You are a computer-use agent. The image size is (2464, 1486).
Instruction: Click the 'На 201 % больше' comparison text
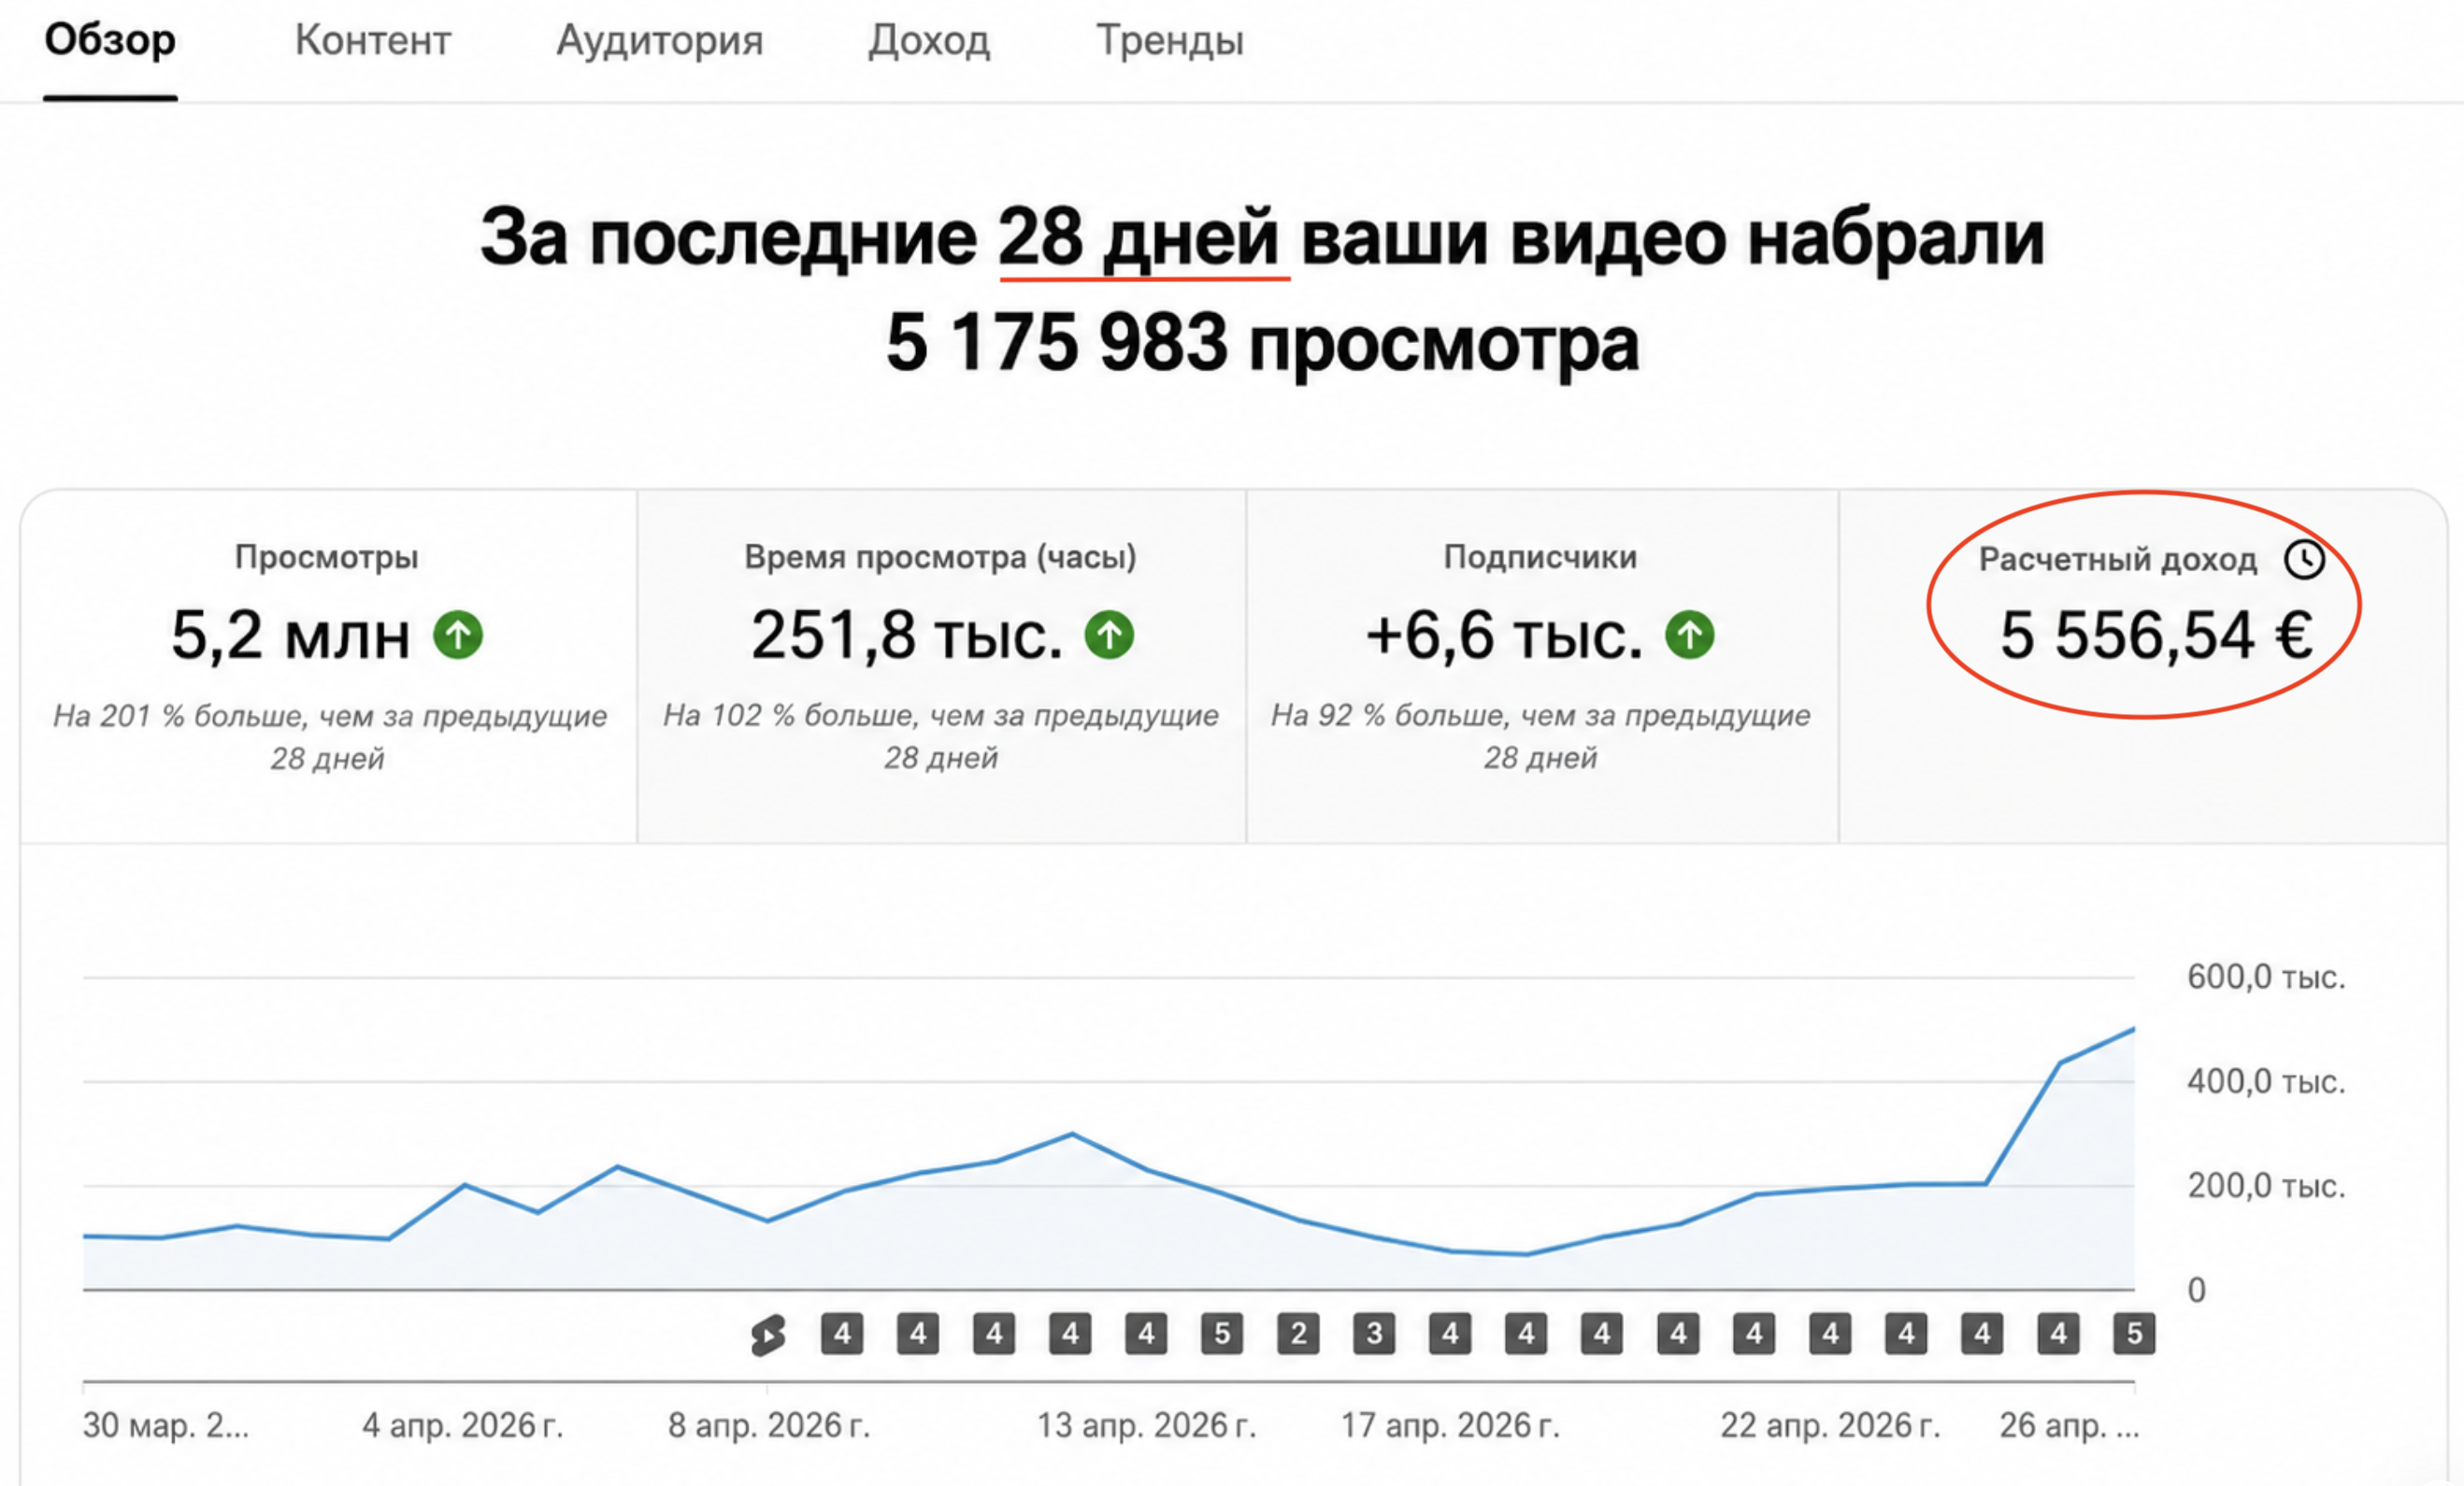[x=329, y=737]
